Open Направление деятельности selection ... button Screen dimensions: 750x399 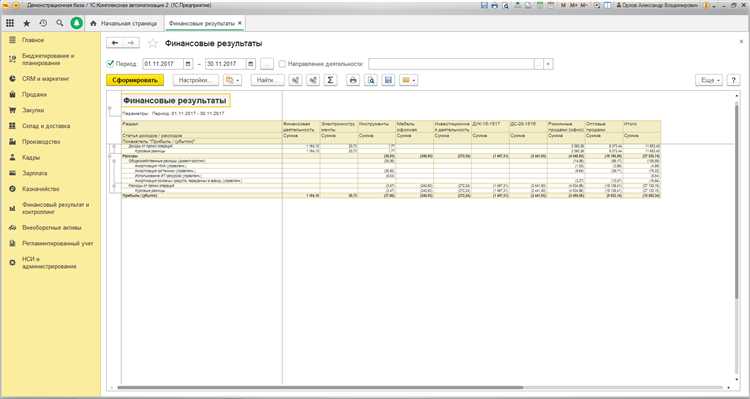pyautogui.click(x=539, y=64)
